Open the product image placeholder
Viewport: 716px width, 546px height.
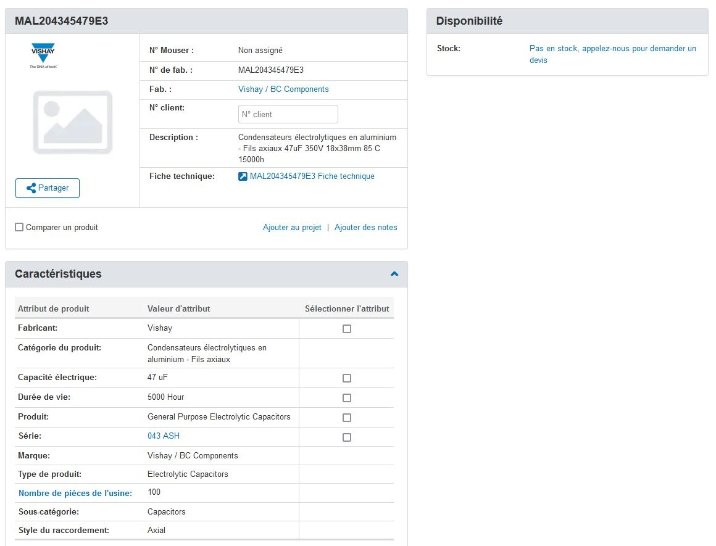pyautogui.click(x=73, y=122)
